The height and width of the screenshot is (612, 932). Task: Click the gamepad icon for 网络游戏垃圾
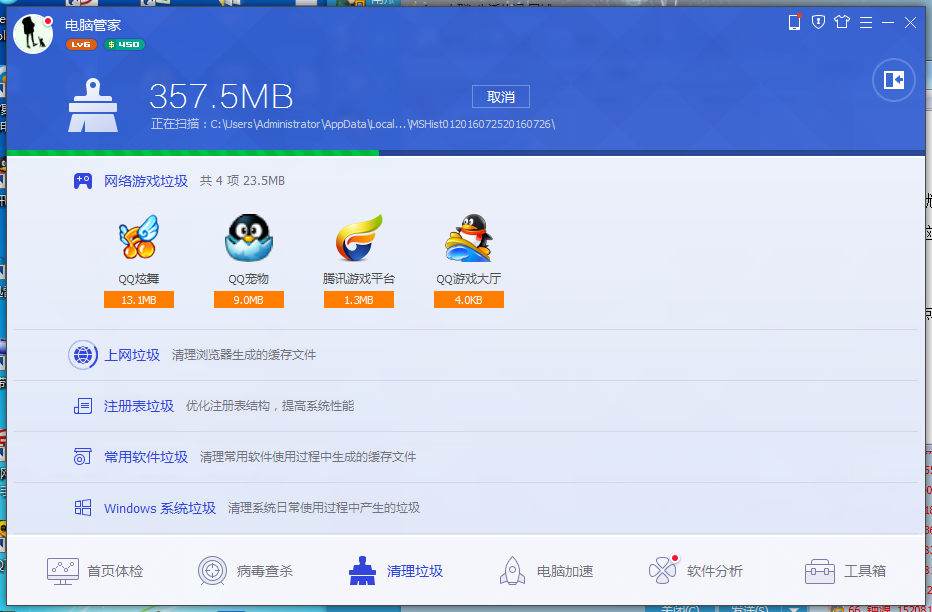(83, 181)
